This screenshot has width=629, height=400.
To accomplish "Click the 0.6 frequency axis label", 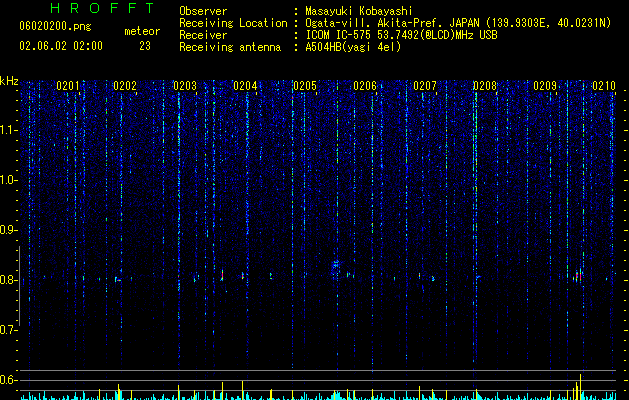I will pyautogui.click(x=9, y=380).
